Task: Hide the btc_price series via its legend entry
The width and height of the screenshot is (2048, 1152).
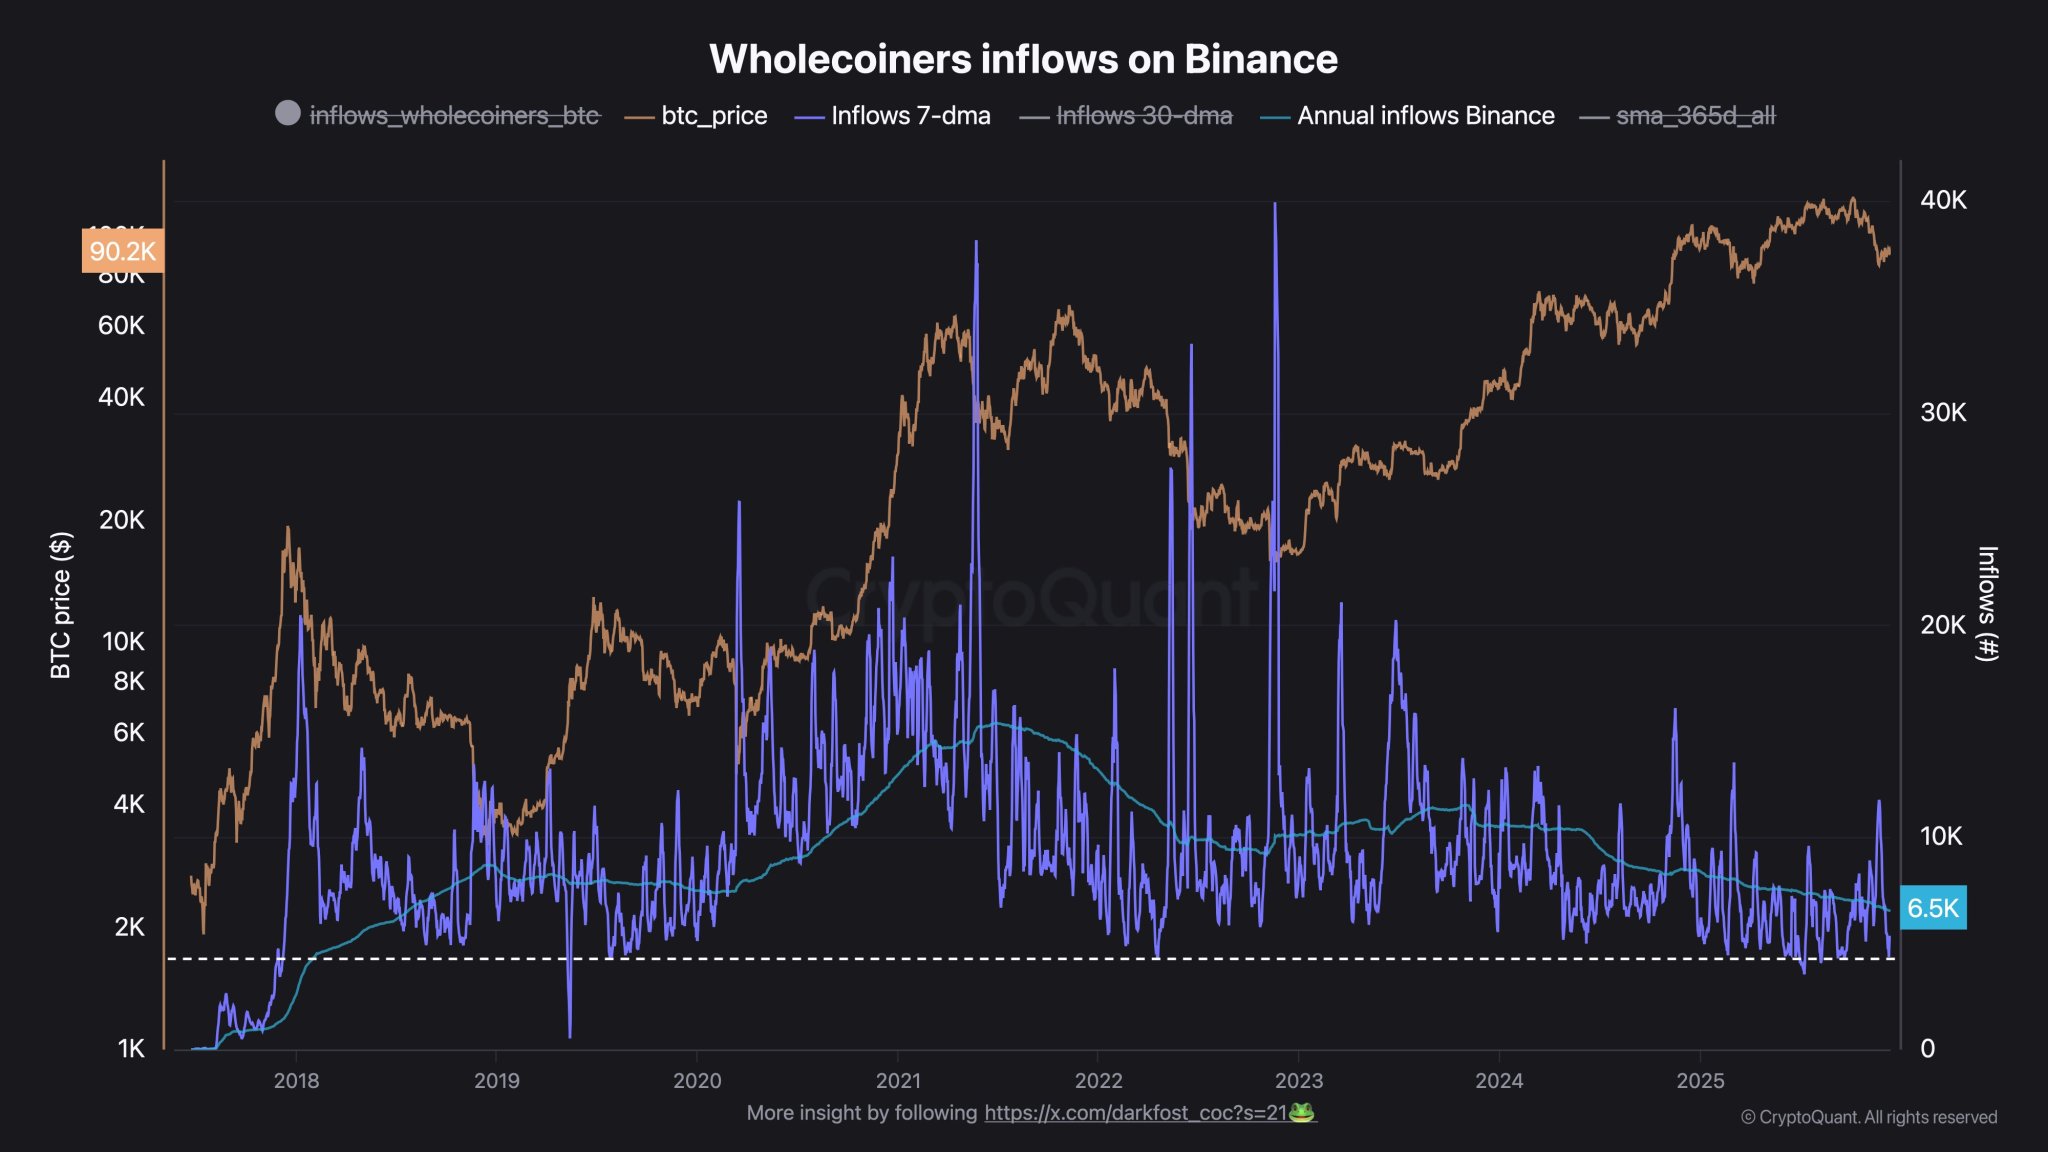Action: pos(713,115)
